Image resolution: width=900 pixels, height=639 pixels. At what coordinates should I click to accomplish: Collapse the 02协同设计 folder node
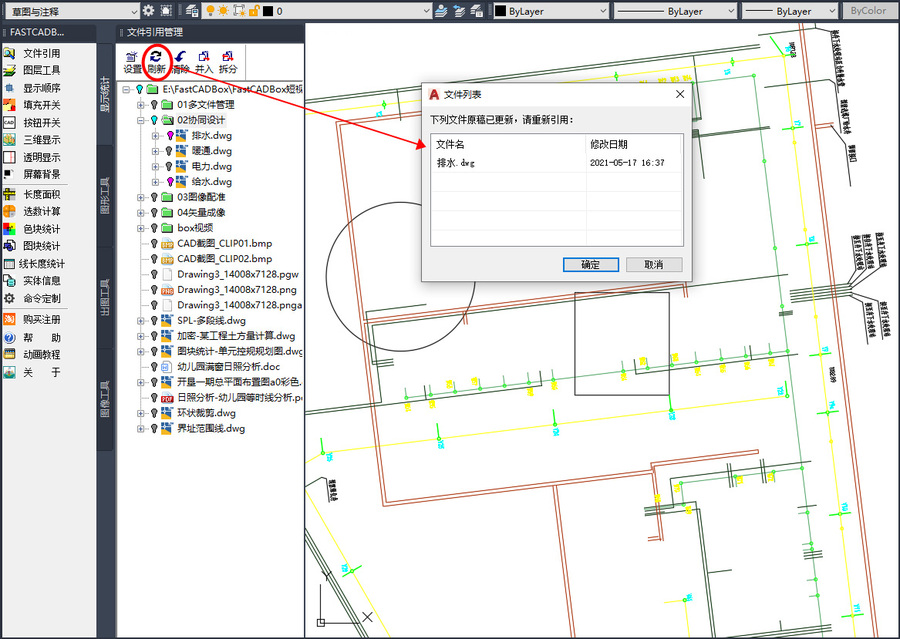141,120
